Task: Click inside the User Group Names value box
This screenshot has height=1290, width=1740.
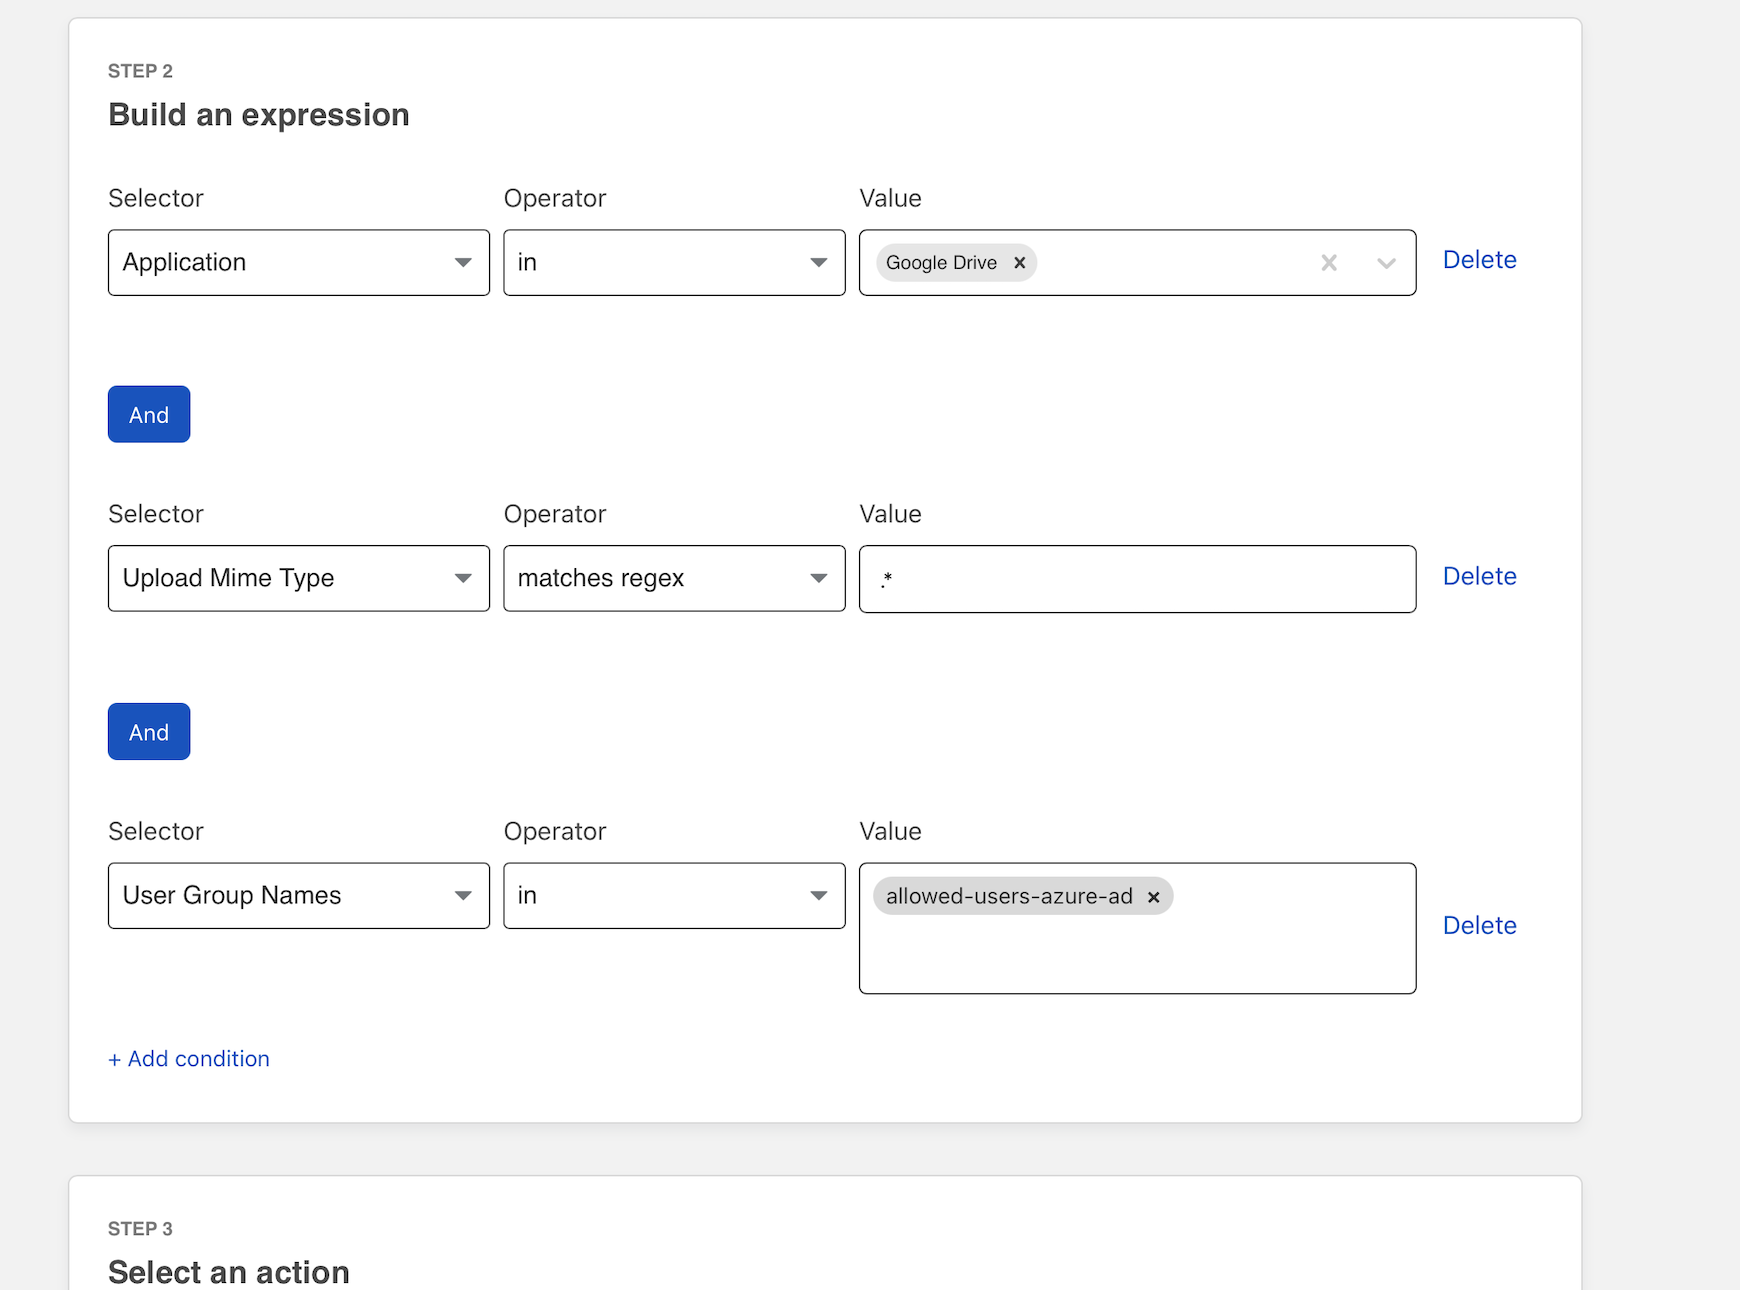Action: (1136, 952)
